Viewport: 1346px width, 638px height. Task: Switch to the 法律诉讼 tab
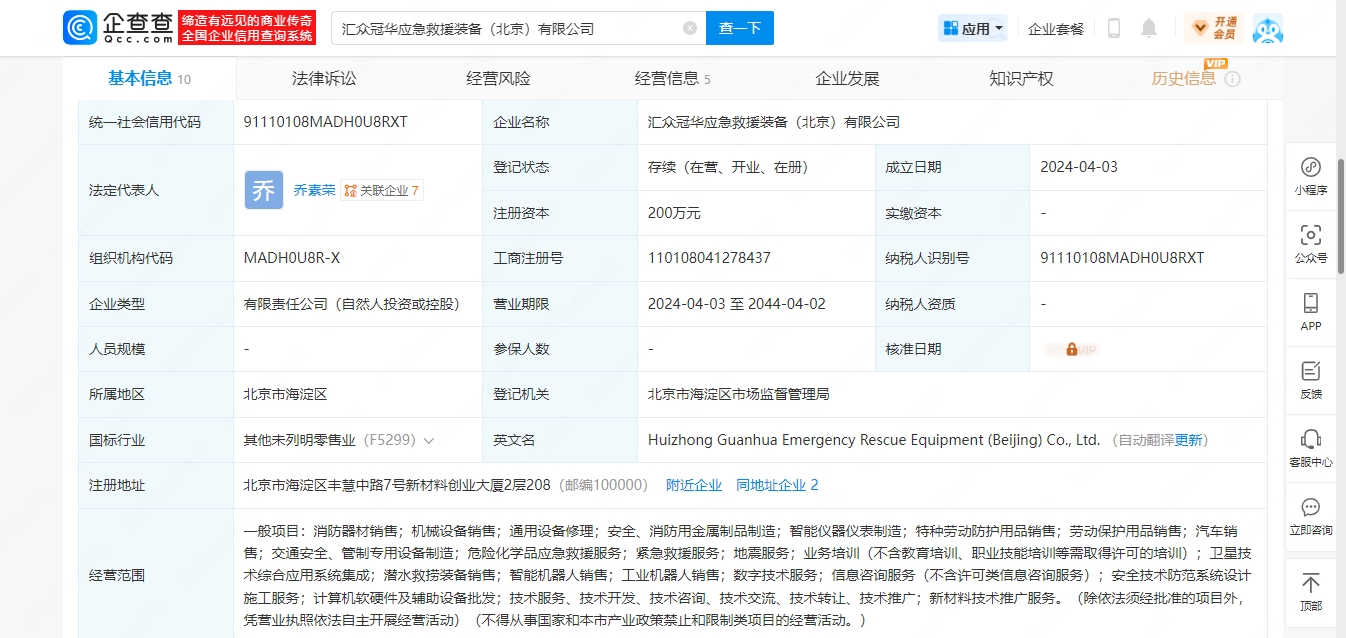324,79
